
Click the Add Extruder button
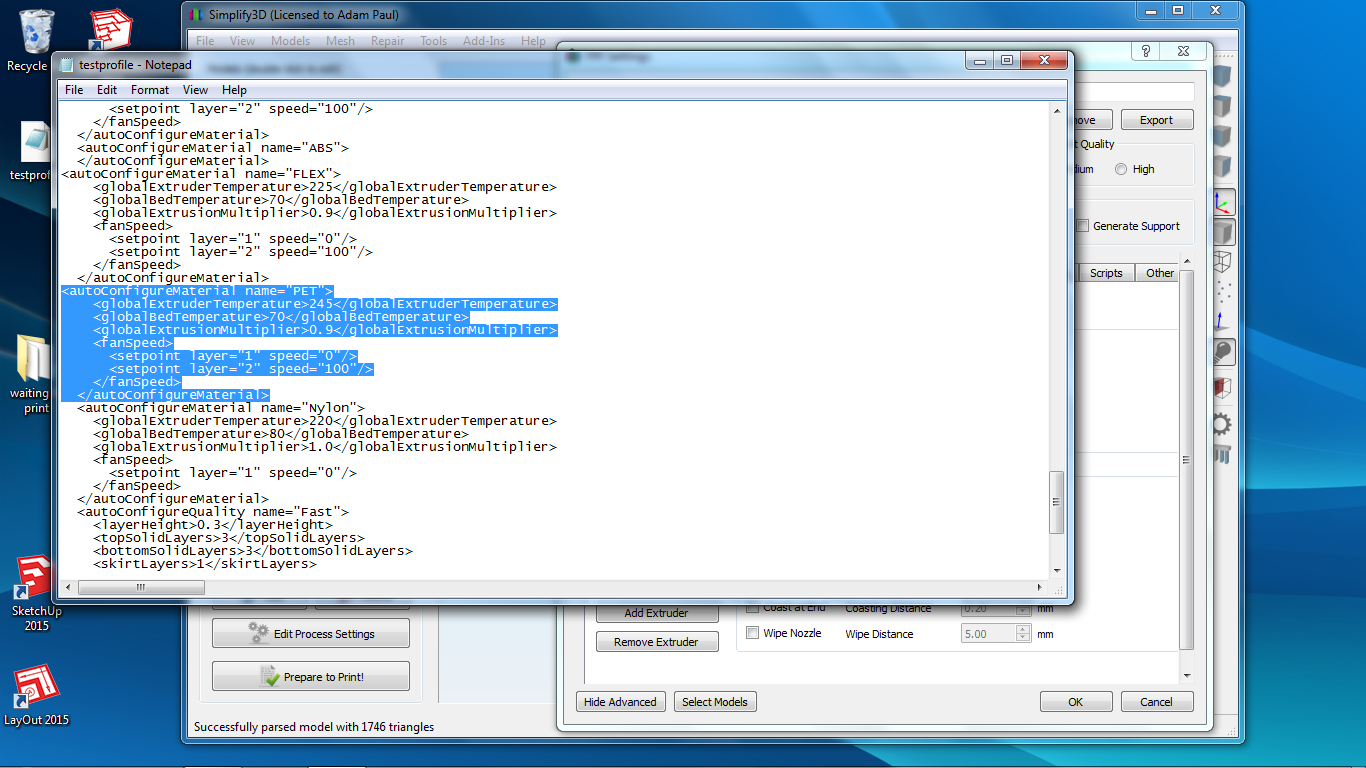pyautogui.click(x=657, y=613)
